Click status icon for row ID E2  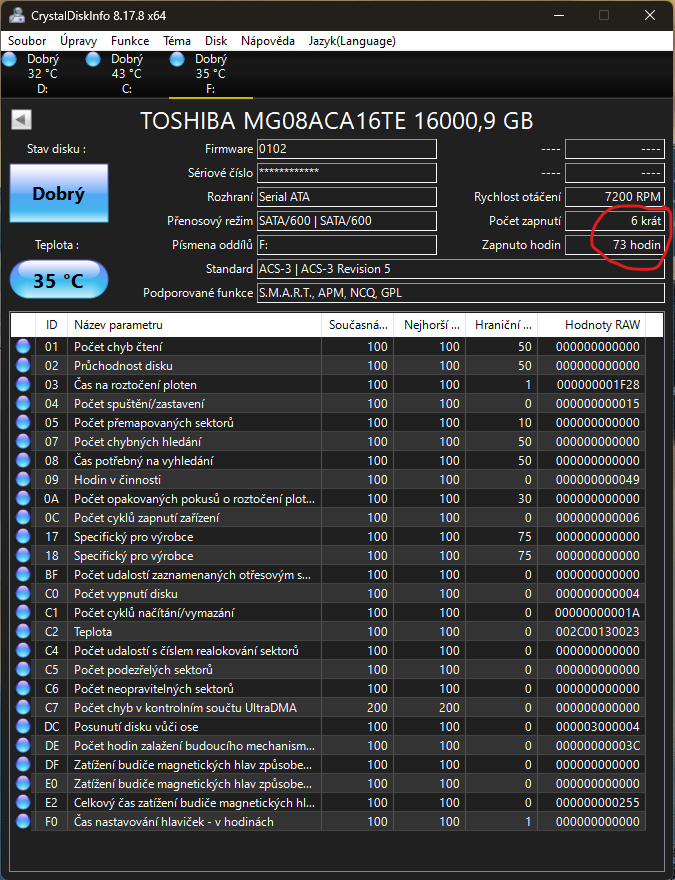pyautogui.click(x=23, y=803)
